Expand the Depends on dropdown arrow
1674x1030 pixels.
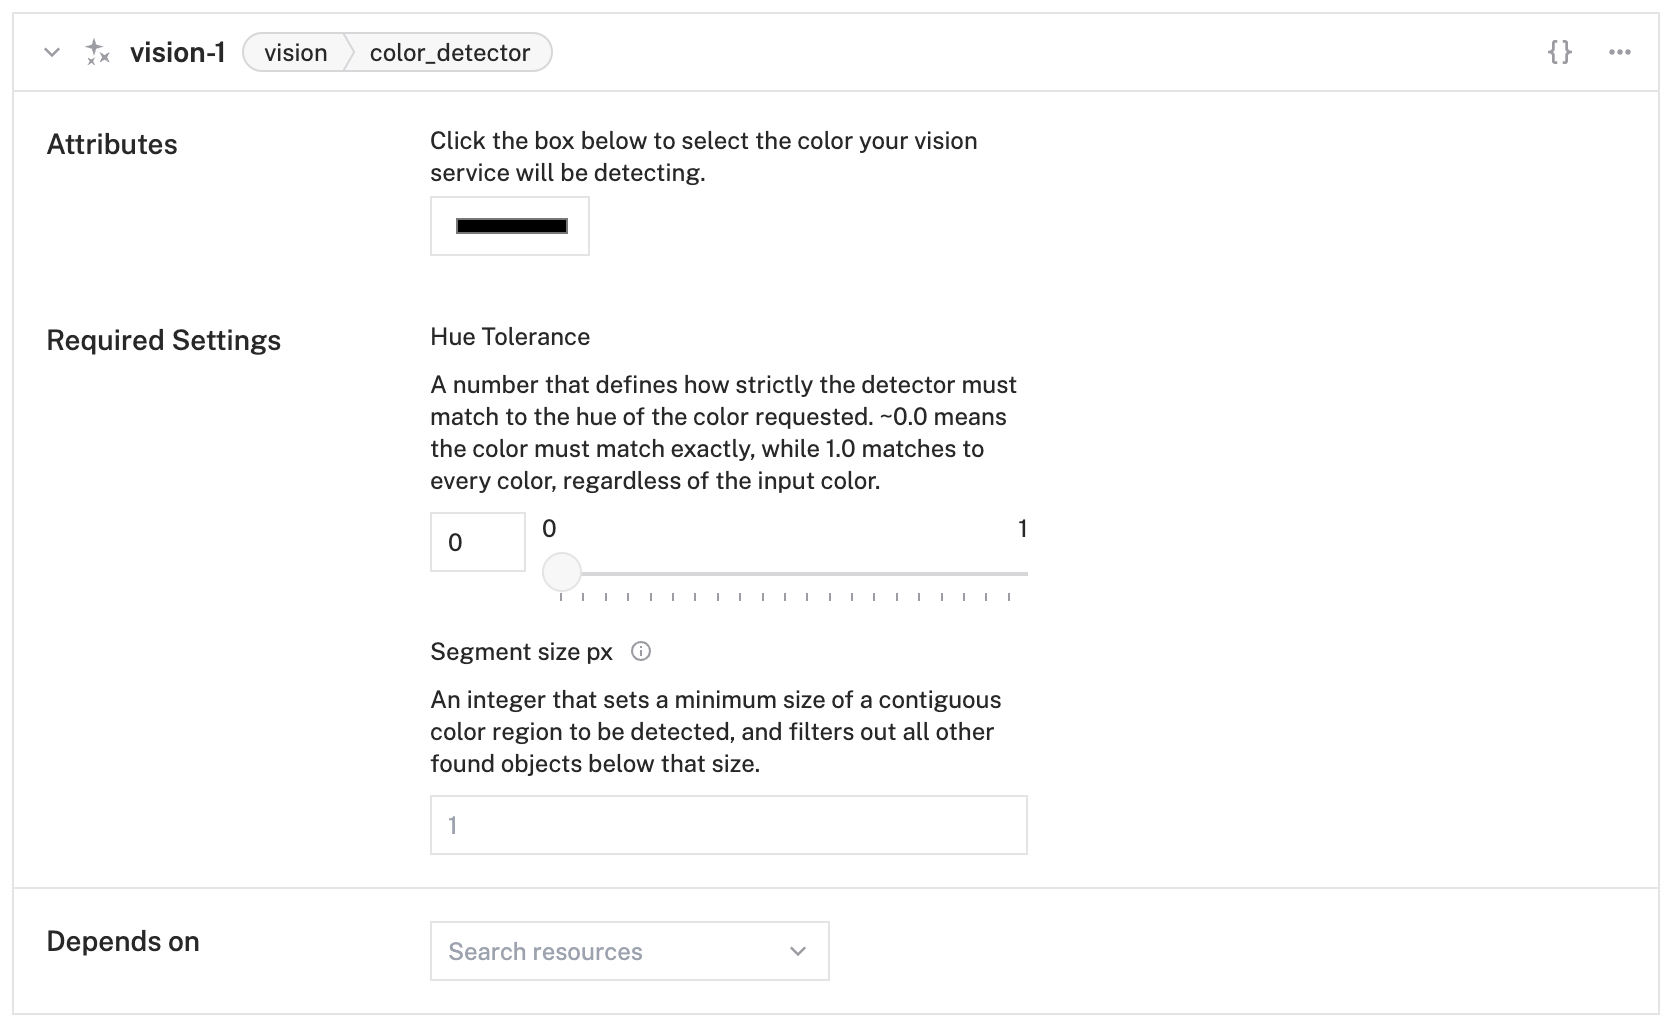[x=798, y=951]
